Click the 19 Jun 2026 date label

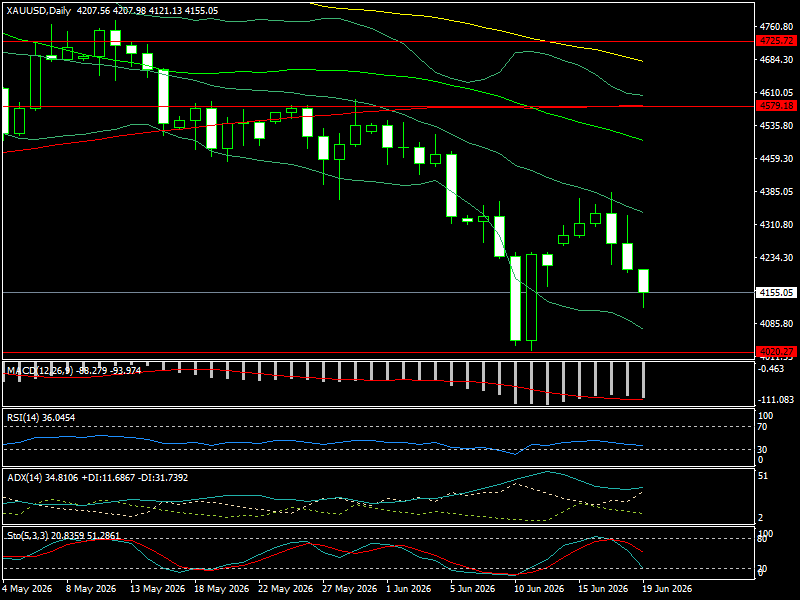coord(667,589)
